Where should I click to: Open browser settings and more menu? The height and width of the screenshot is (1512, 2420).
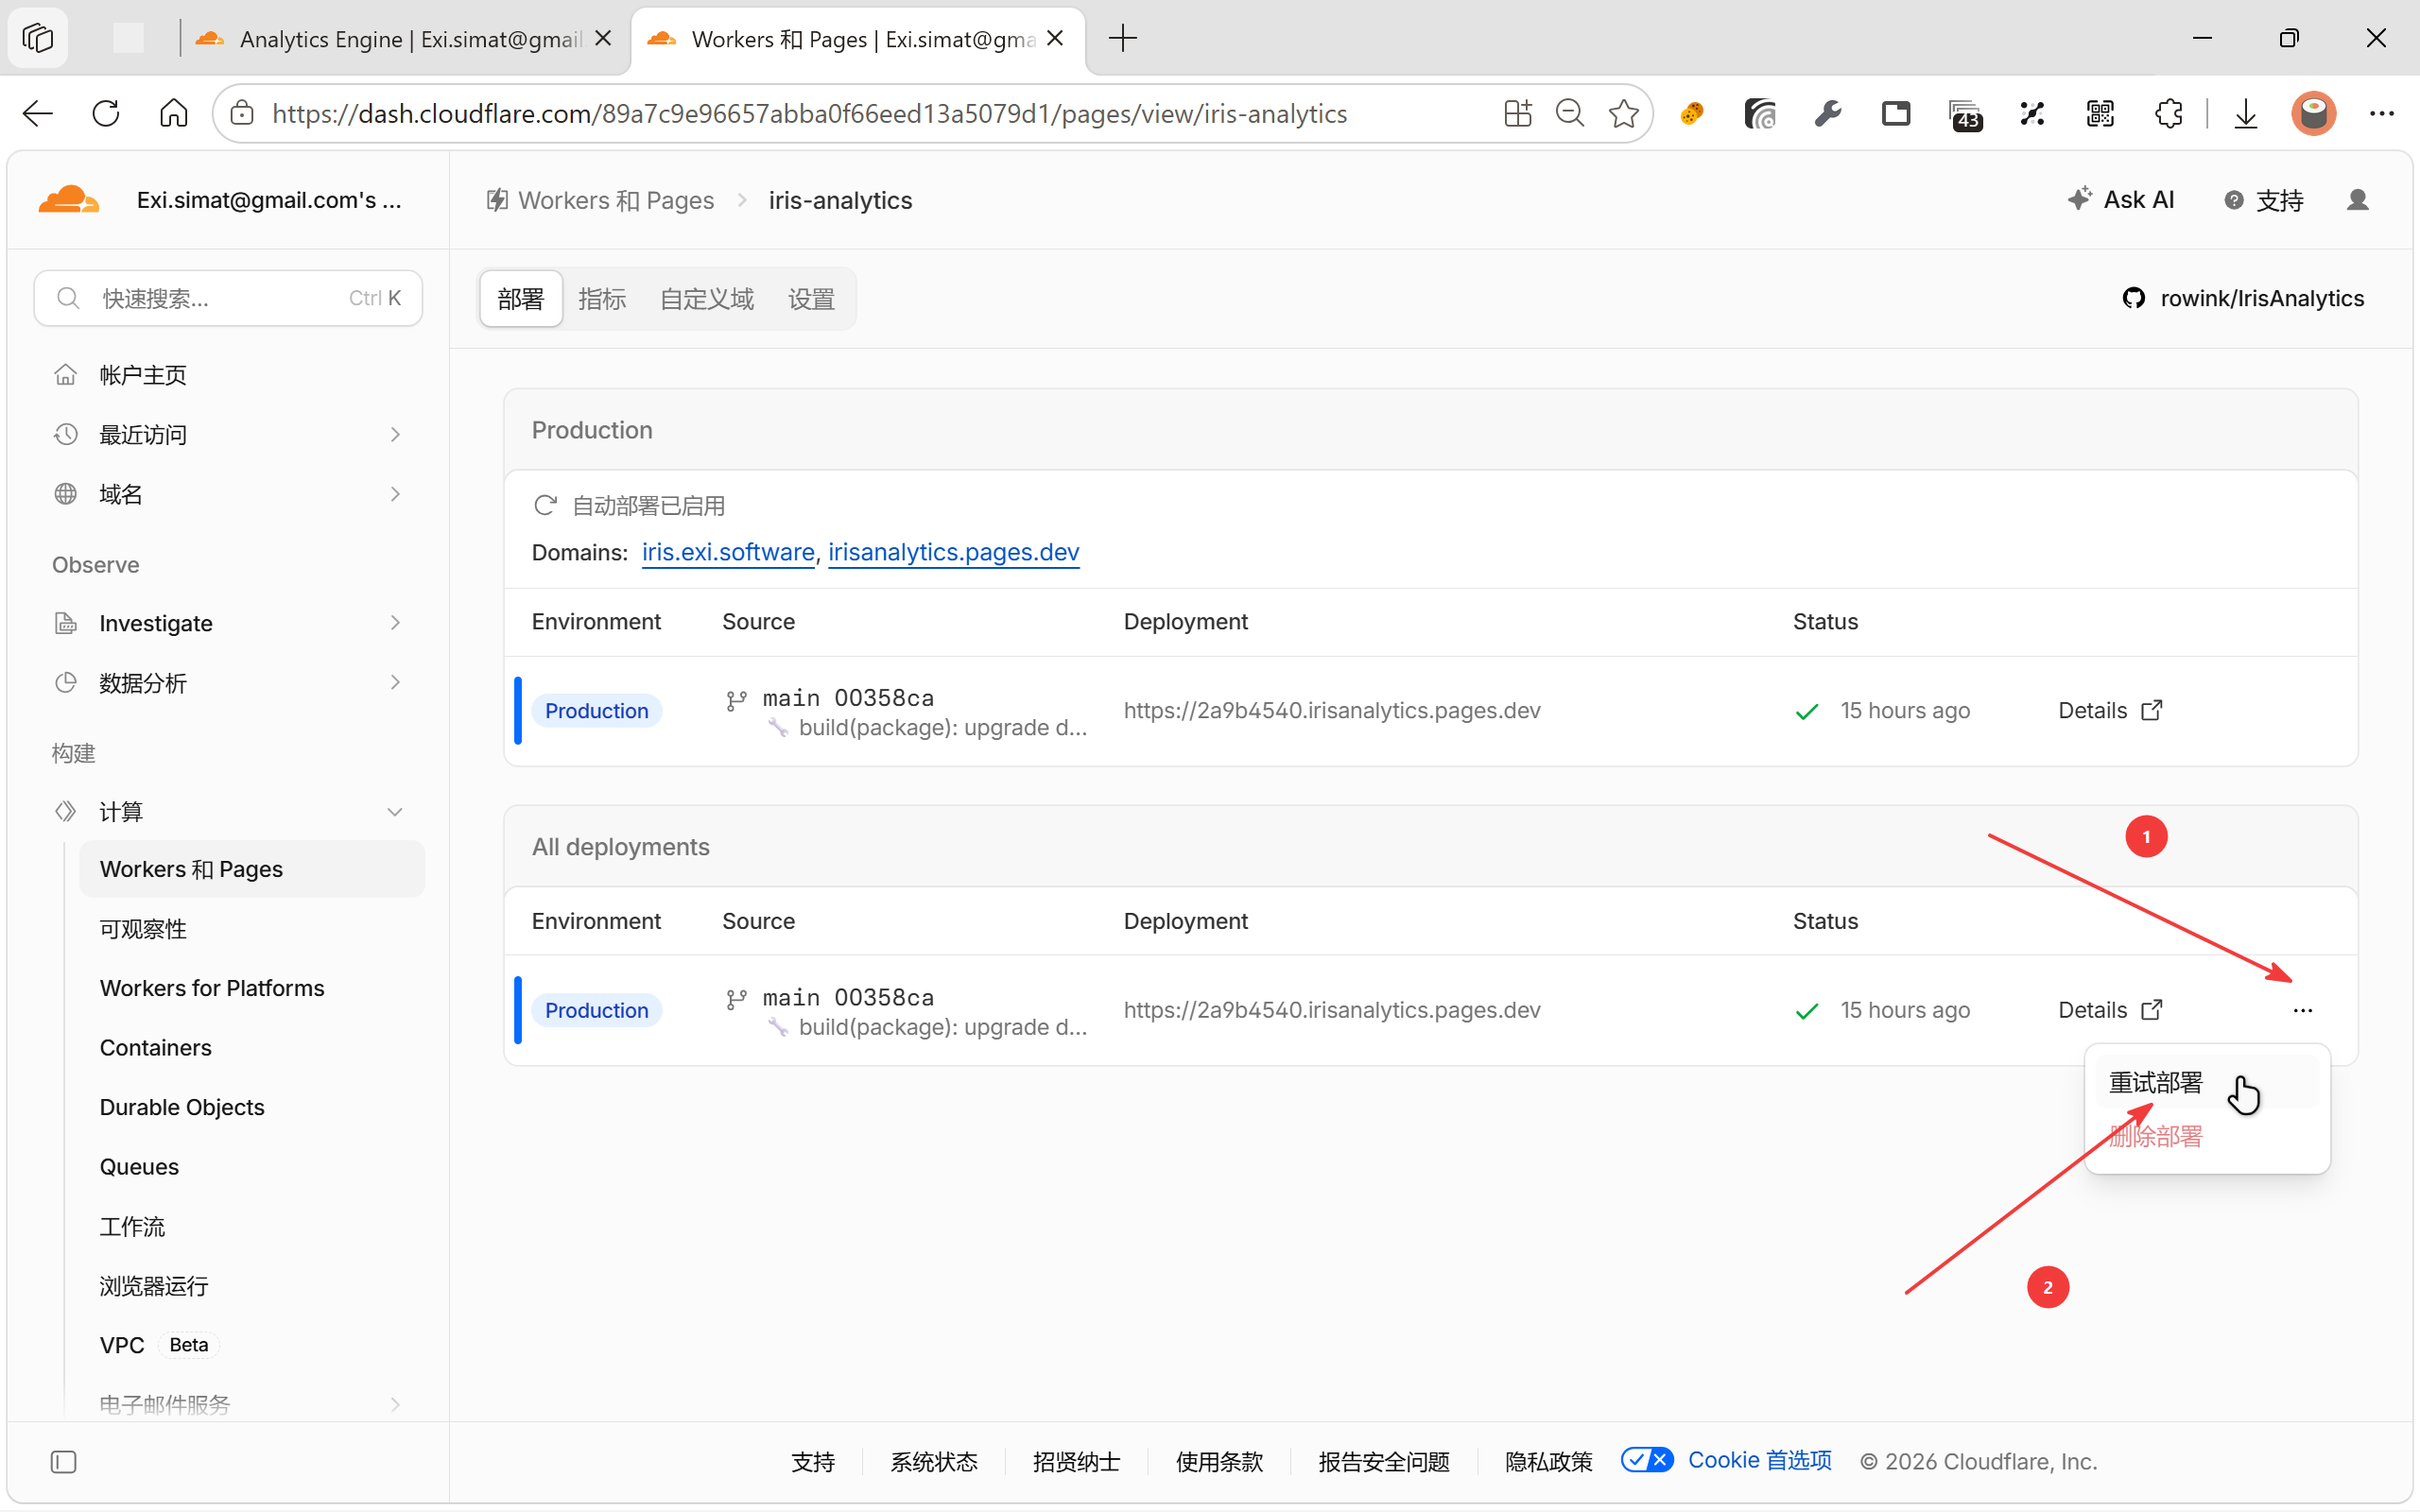coord(2382,114)
